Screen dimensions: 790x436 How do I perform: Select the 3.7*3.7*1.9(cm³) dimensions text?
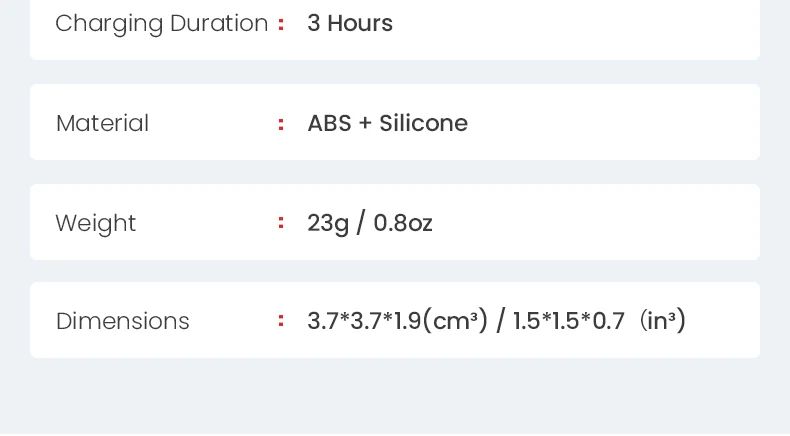pyautogui.click(x=398, y=321)
